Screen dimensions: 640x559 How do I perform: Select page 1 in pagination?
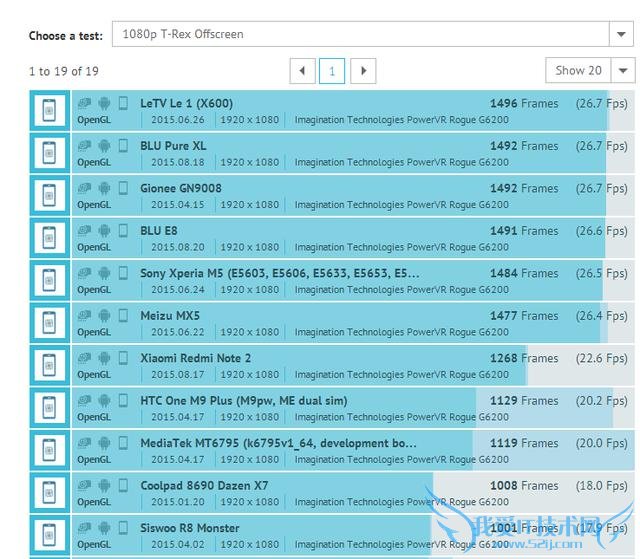[332, 71]
